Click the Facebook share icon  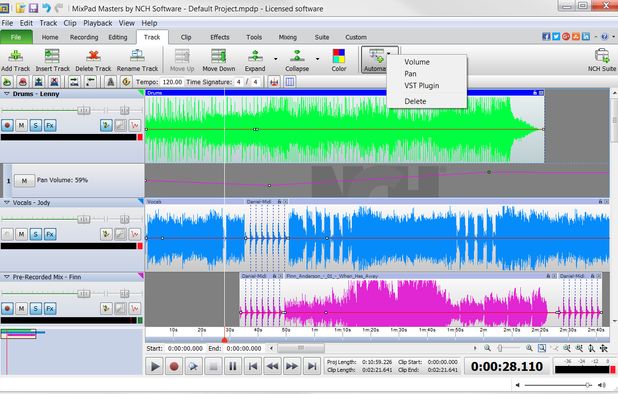(546, 37)
